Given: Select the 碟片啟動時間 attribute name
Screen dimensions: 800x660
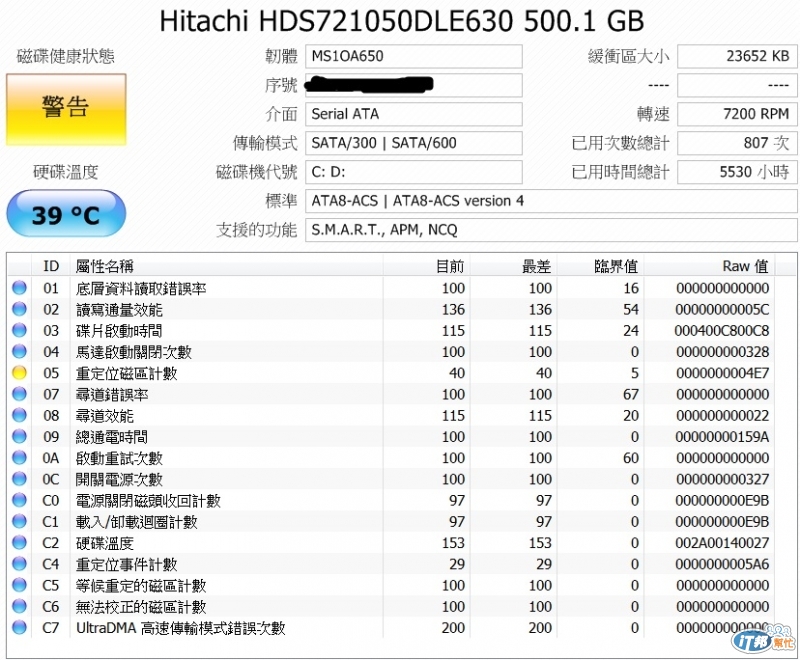Looking at the screenshot, I should (119, 331).
